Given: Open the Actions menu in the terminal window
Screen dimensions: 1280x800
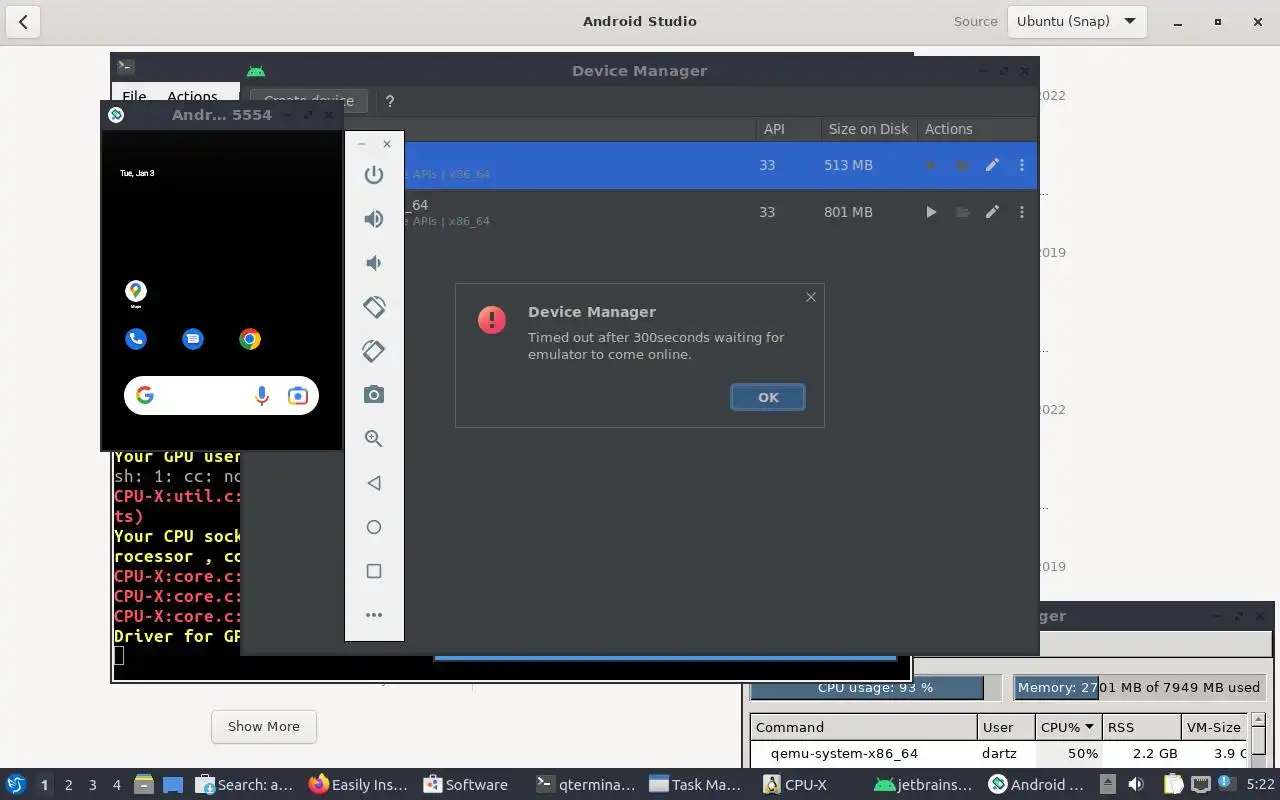Looking at the screenshot, I should pos(192,97).
